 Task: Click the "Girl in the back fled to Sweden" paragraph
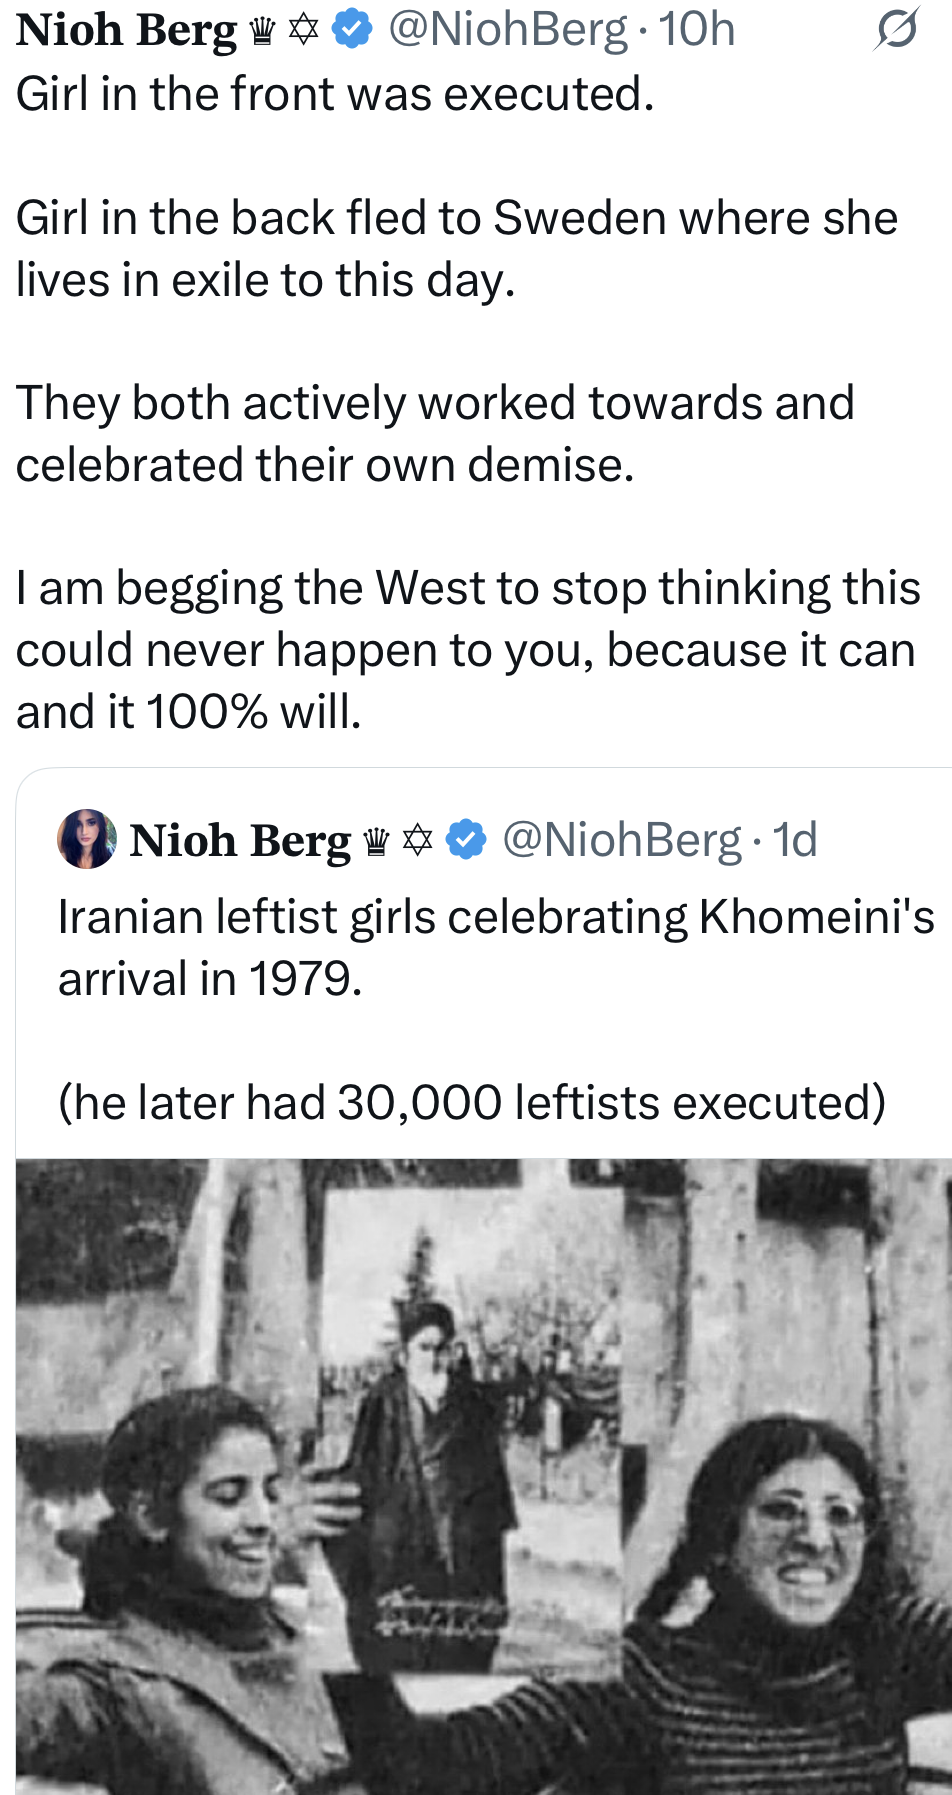(x=456, y=249)
